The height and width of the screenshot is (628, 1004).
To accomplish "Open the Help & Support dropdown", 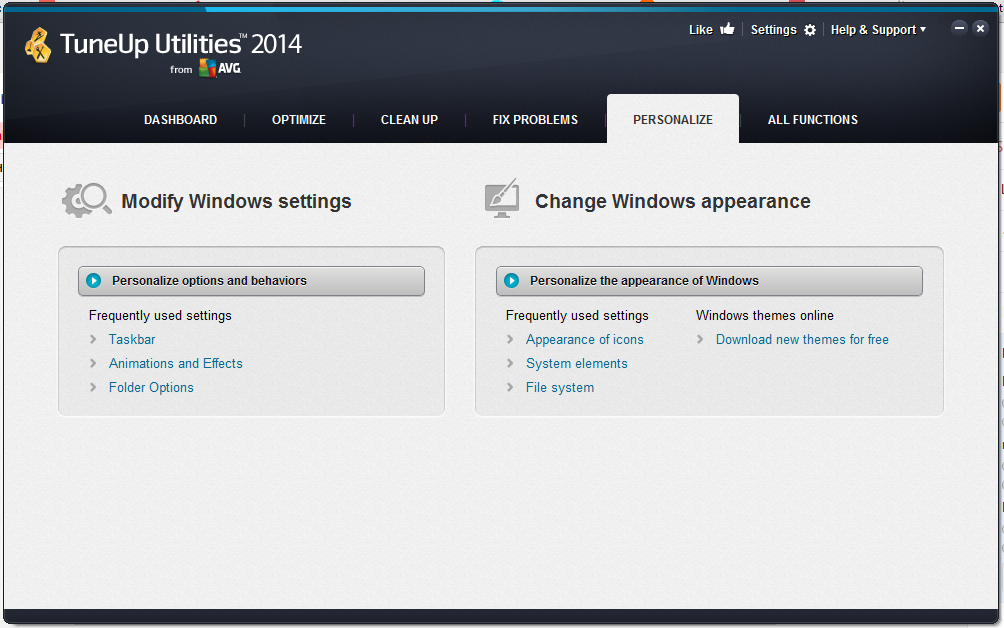I will [878, 29].
